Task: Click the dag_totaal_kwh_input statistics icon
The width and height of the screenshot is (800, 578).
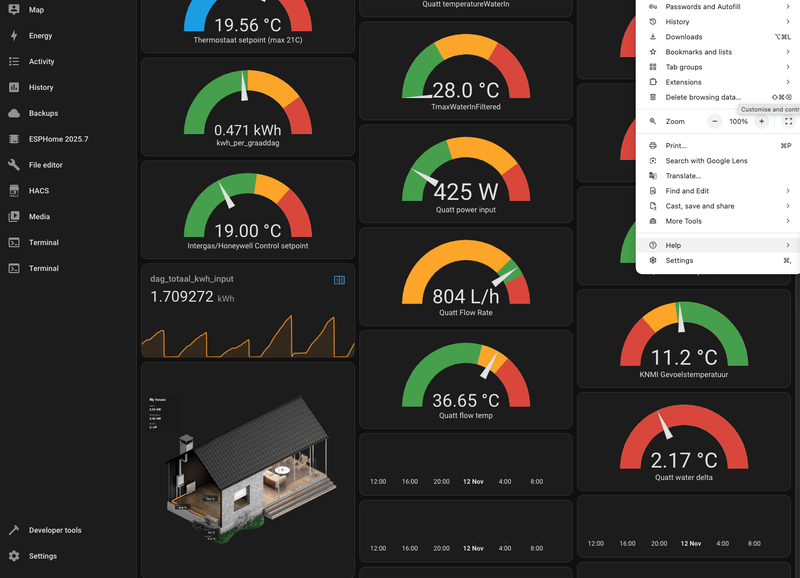Action: 339,280
